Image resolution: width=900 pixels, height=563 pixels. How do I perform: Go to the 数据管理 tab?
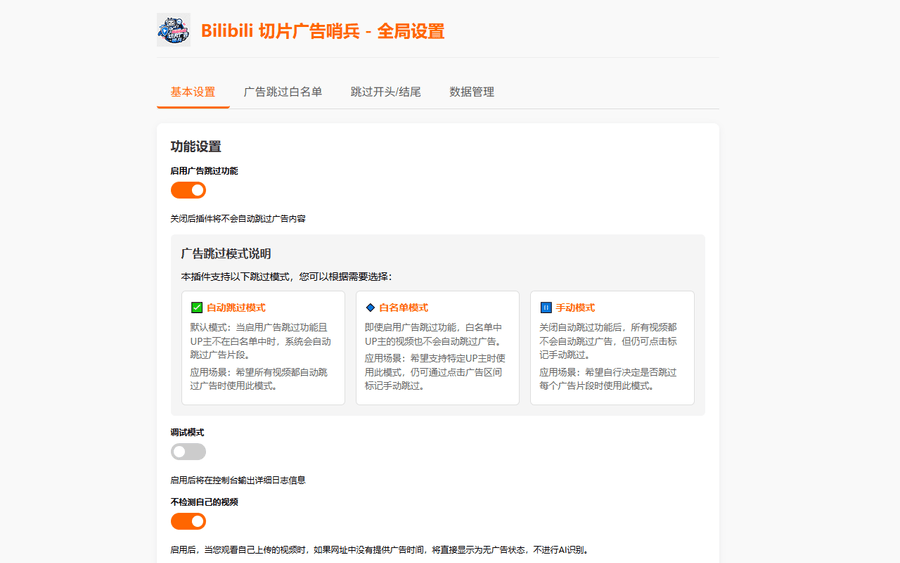(x=471, y=92)
